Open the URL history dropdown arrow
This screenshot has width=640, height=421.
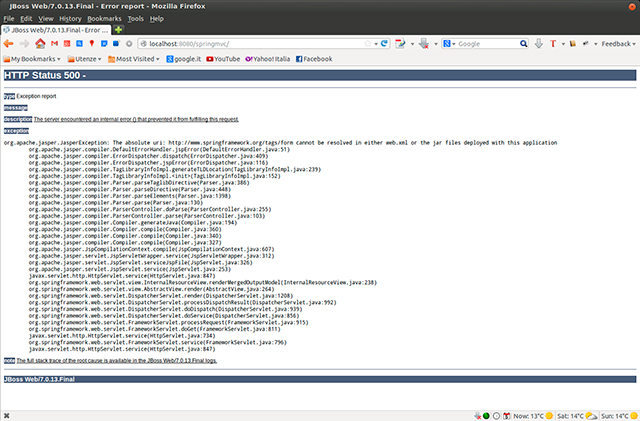(376, 44)
